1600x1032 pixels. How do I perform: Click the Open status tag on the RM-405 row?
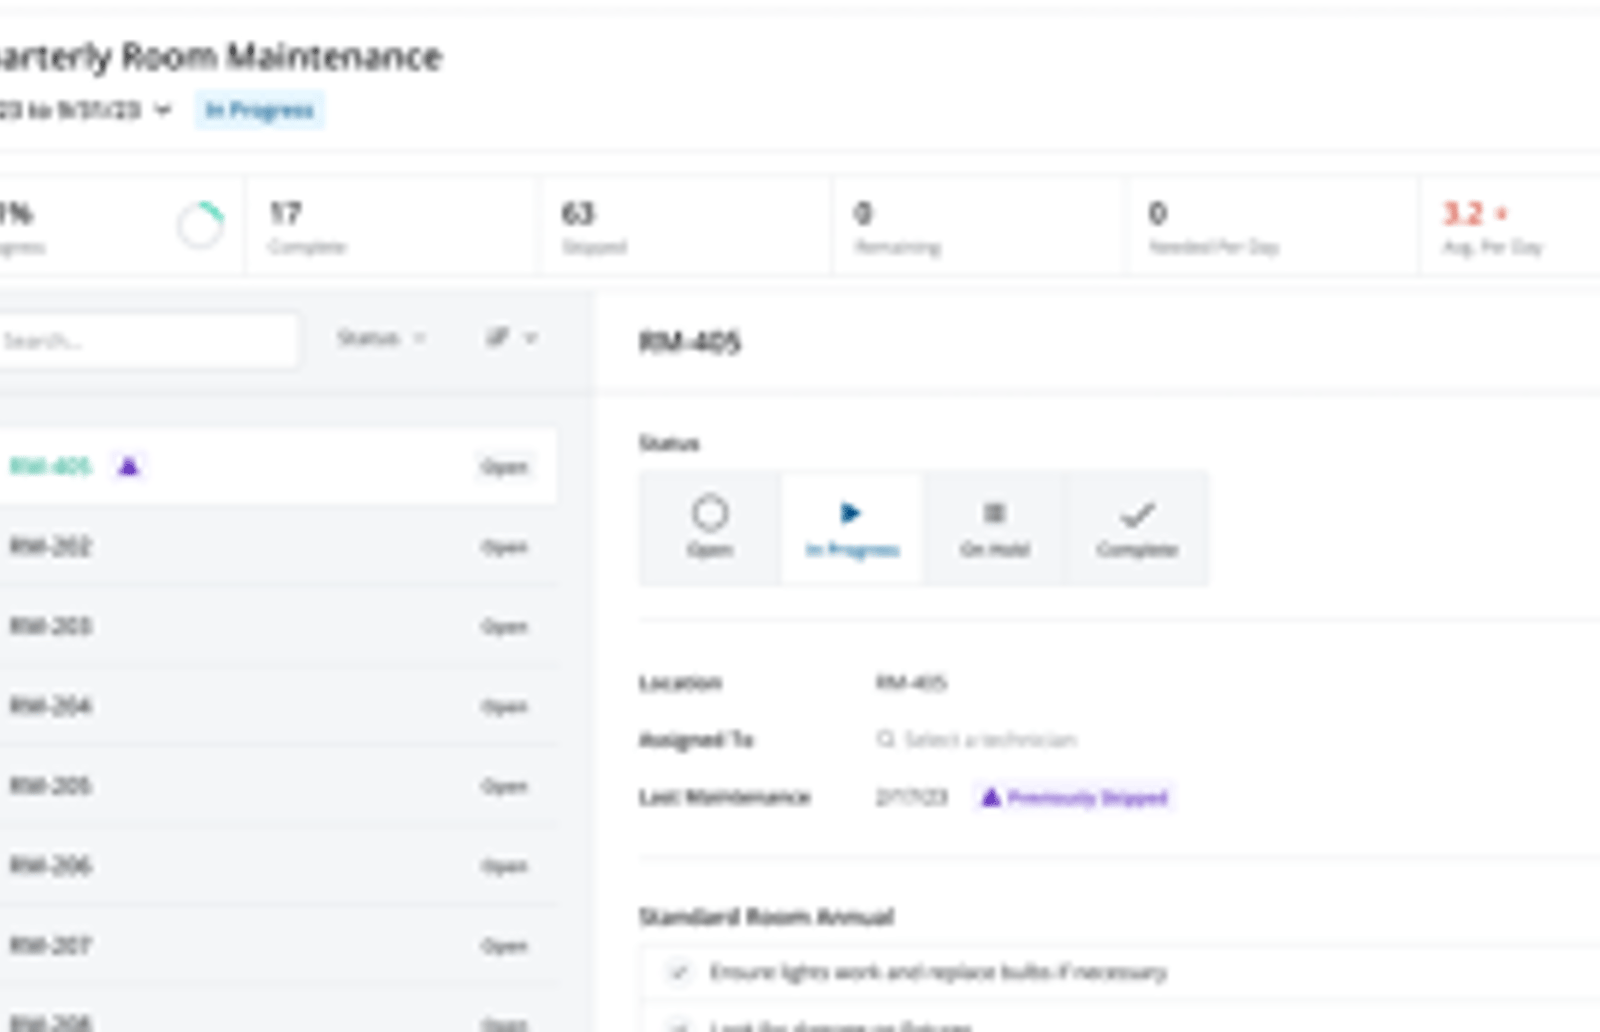click(505, 467)
